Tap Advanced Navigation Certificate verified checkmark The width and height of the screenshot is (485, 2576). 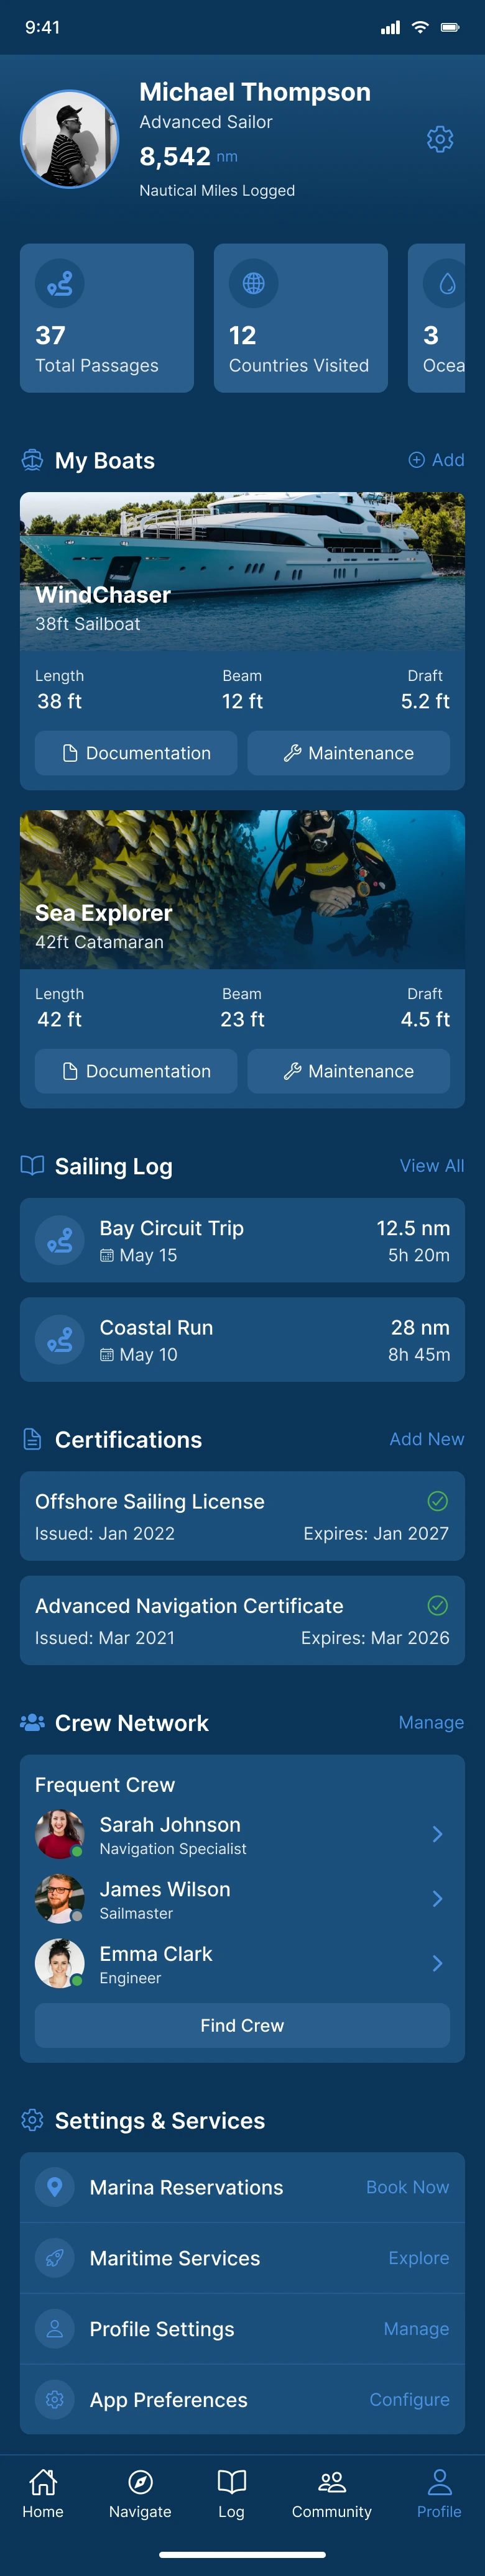click(x=437, y=1605)
